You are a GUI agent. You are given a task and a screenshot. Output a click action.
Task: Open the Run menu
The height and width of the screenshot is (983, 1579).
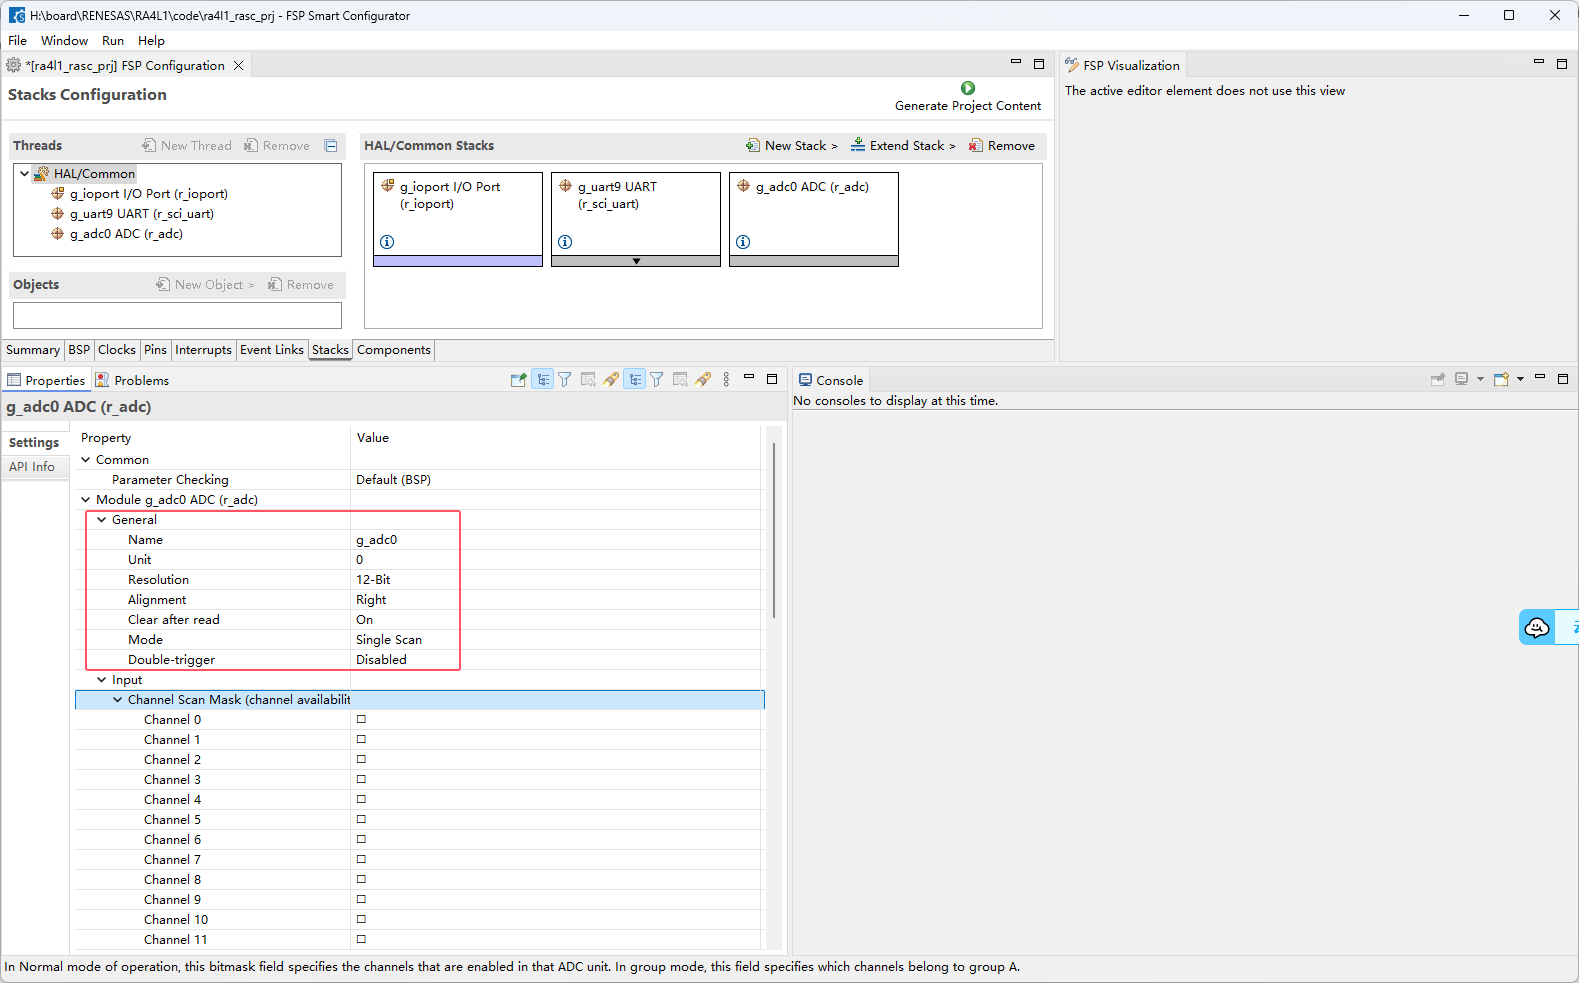(x=113, y=41)
